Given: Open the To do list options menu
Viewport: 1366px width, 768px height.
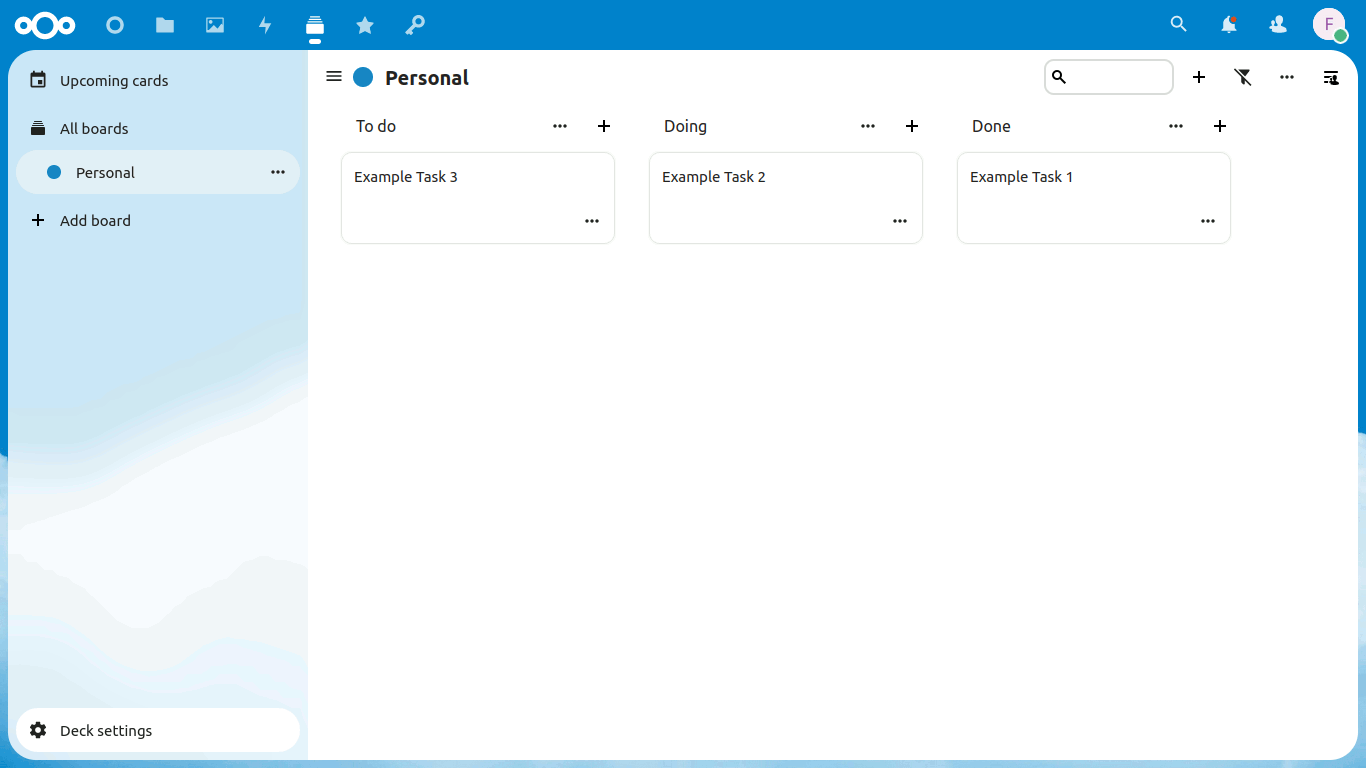Looking at the screenshot, I should (560, 126).
